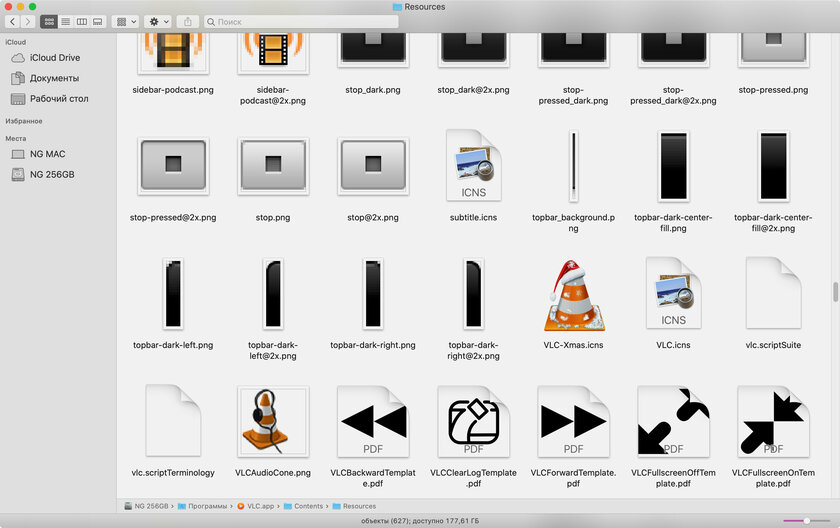840x528 pixels.
Task: Click Contents folder in path bar
Action: coord(308,506)
